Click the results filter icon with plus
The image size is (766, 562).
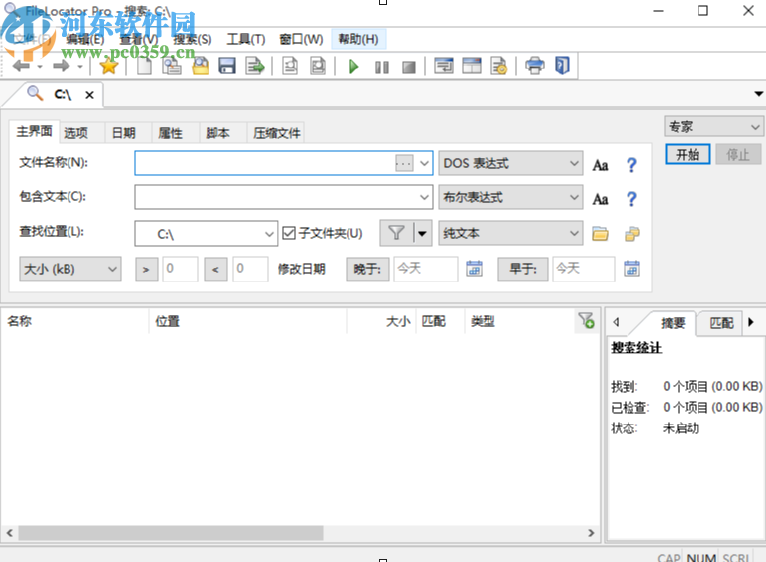(586, 321)
